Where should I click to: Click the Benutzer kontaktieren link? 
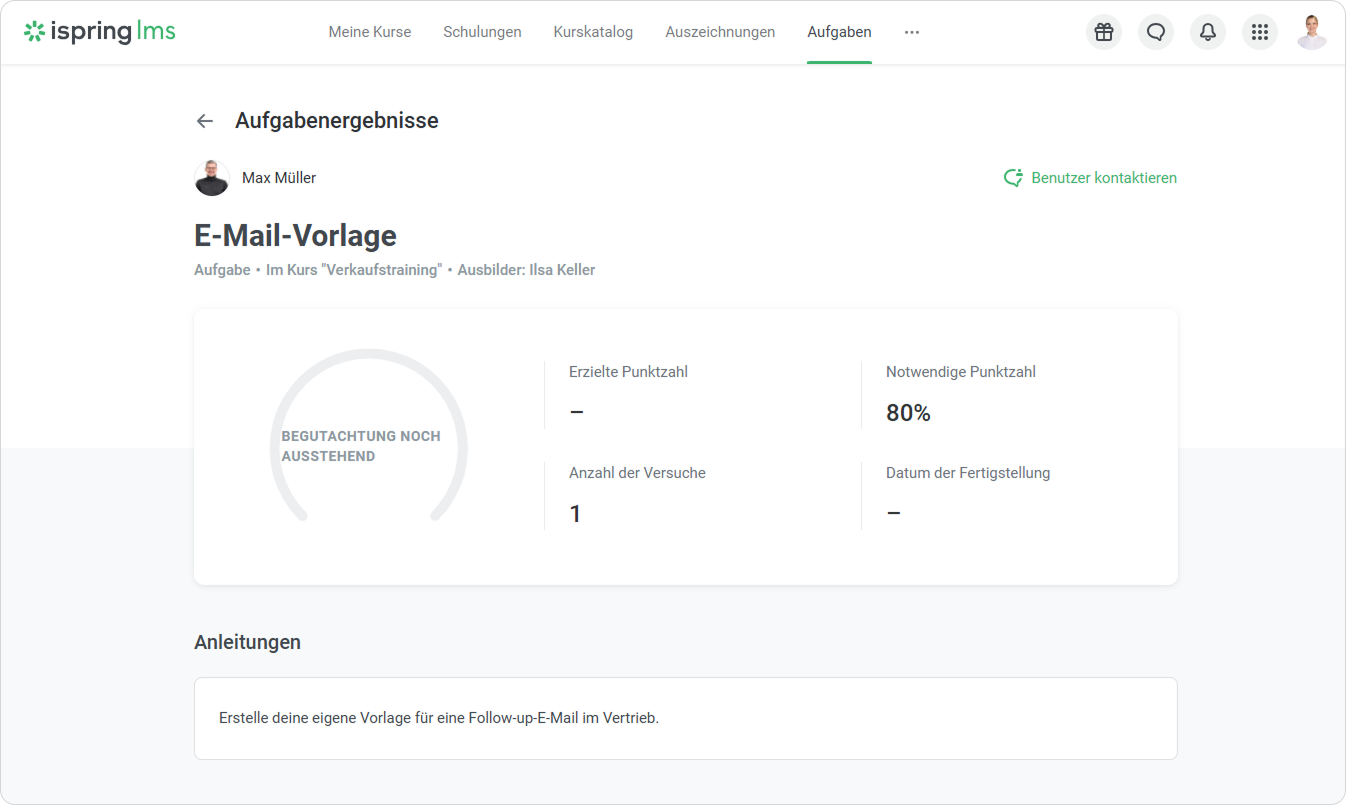pyautogui.click(x=1103, y=178)
